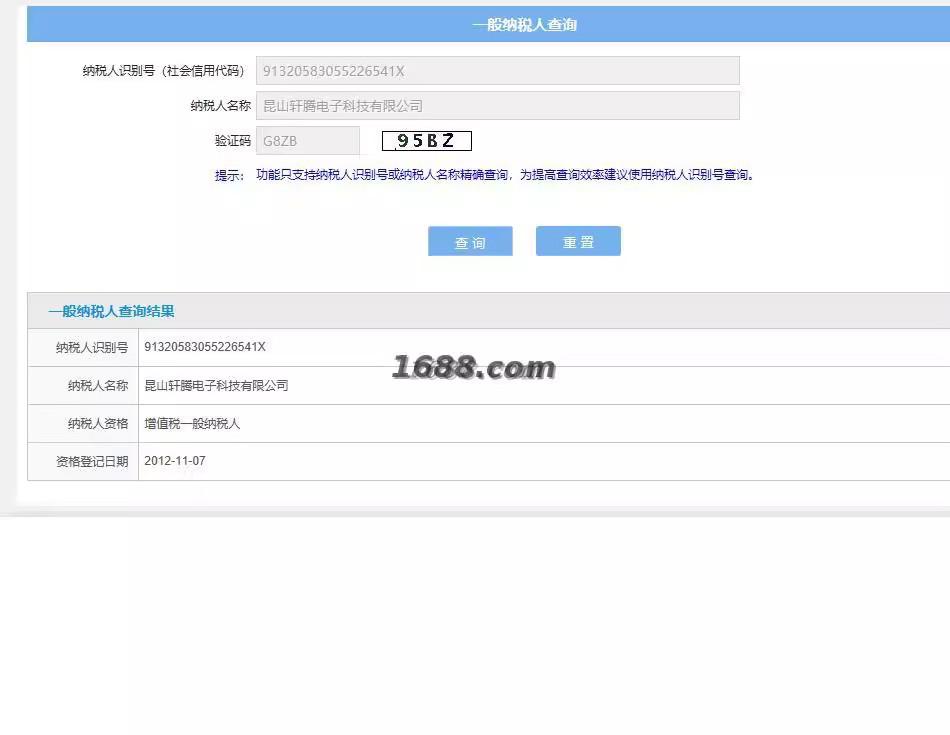Click the 纳税人名称 result row label
The image size is (950, 735).
[x=98, y=385]
